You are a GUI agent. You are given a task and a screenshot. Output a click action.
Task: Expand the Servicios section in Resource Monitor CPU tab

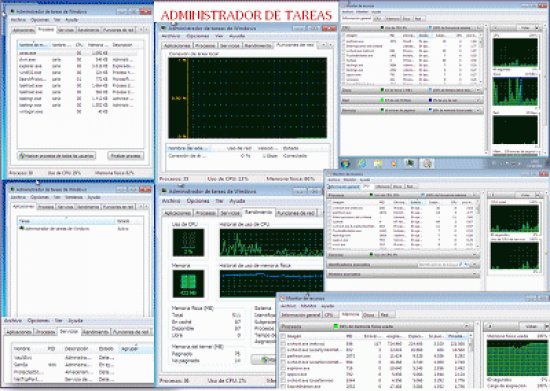click(x=475, y=255)
